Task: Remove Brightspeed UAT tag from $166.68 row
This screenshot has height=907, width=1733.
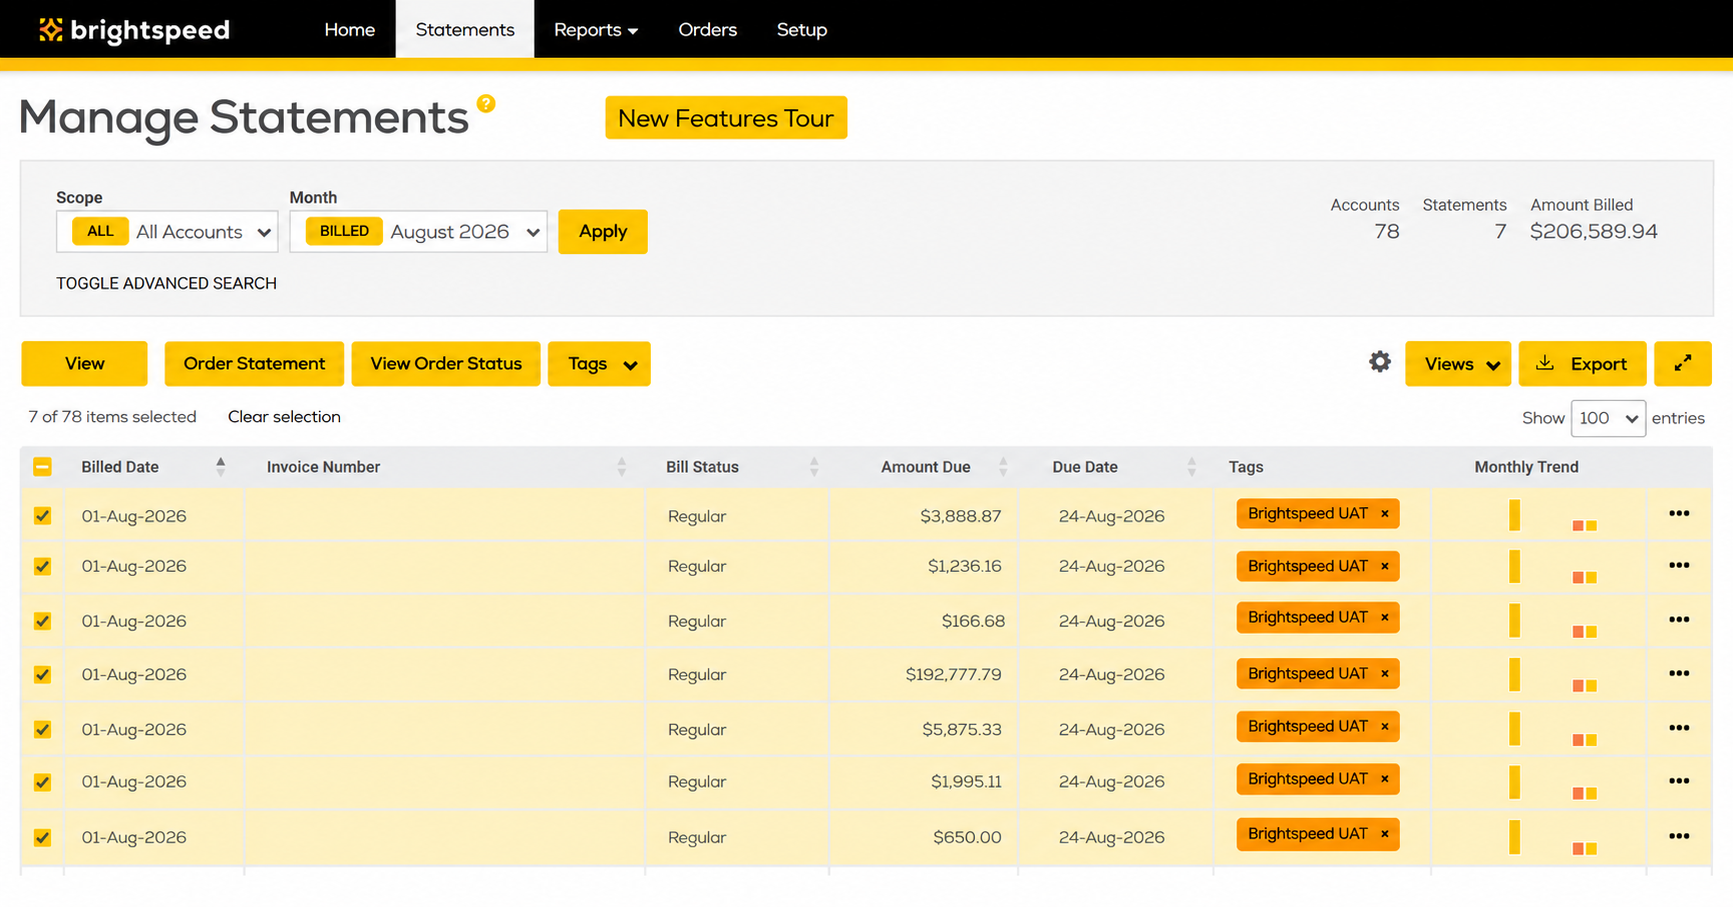Action: [x=1385, y=618]
